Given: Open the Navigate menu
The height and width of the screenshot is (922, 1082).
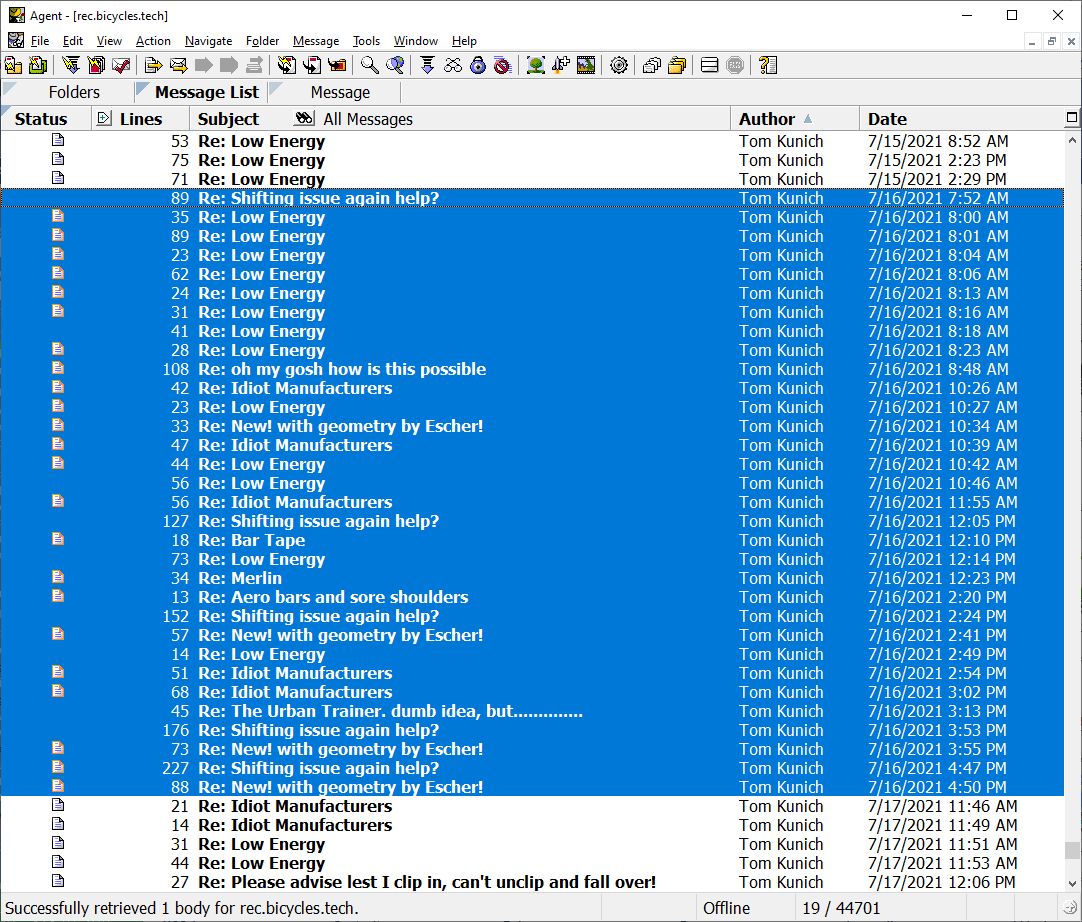Looking at the screenshot, I should [208, 41].
